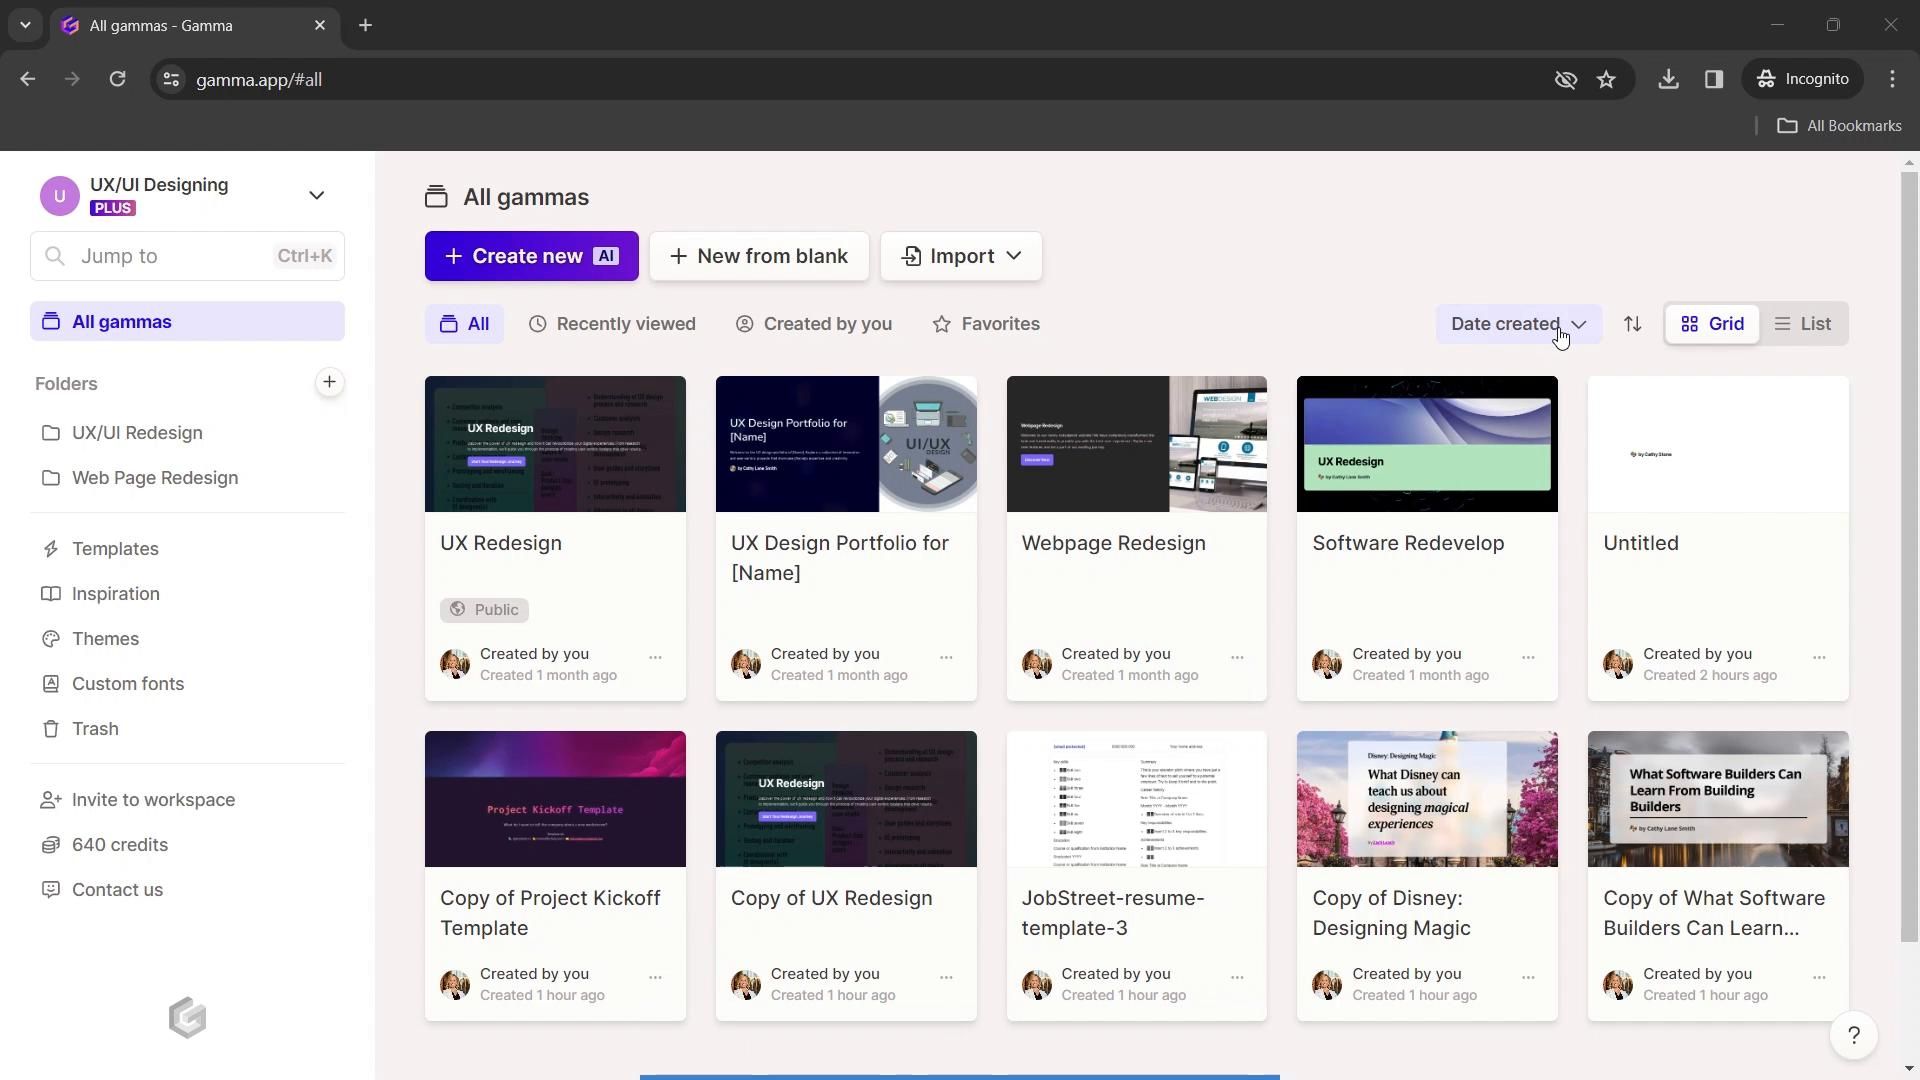Click the New from blank button
The height and width of the screenshot is (1080, 1920).
759,256
